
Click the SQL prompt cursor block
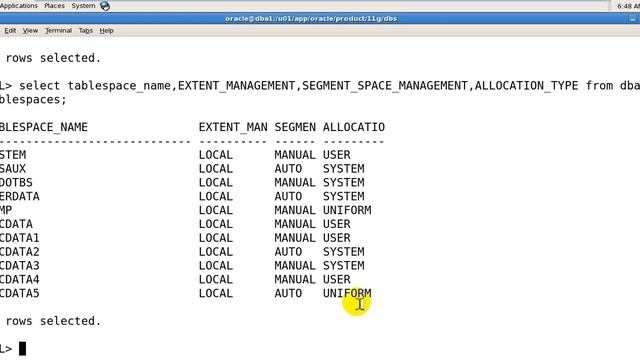point(22,349)
